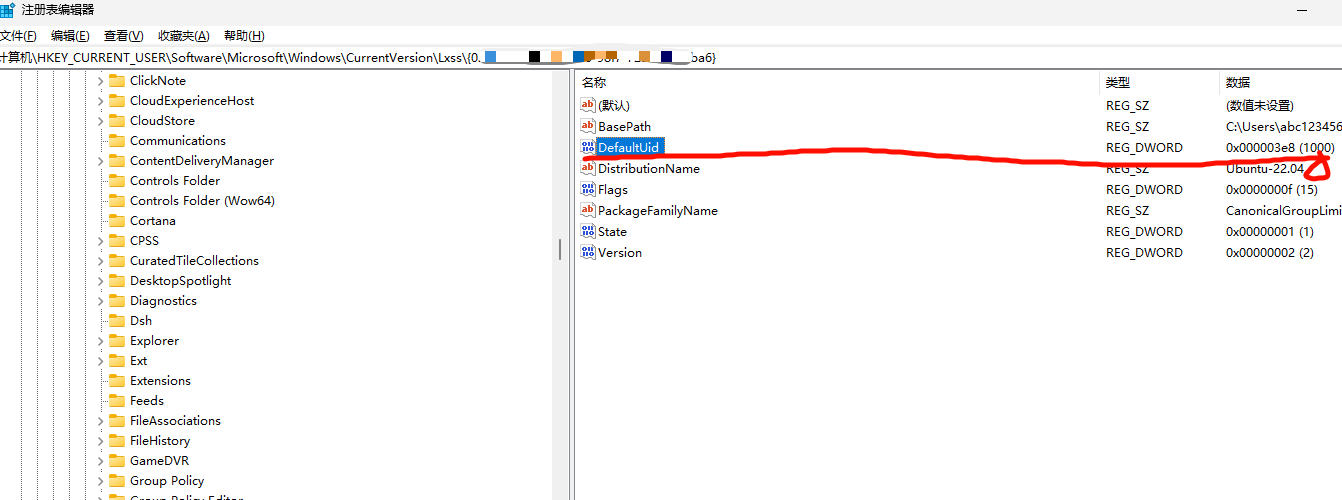This screenshot has height=500, width=1342.
Task: Click the BasePath string value icon
Action: click(x=588, y=126)
